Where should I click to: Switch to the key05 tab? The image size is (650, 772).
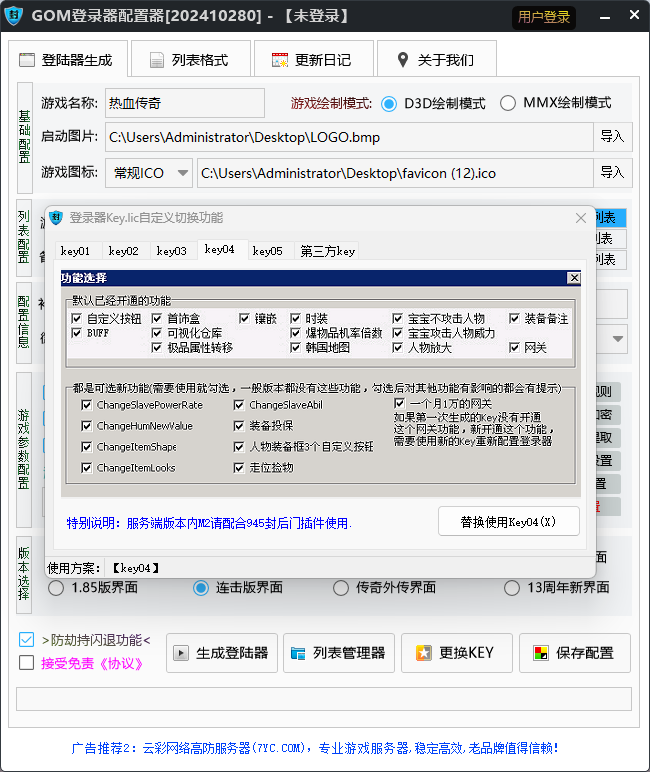(267, 251)
